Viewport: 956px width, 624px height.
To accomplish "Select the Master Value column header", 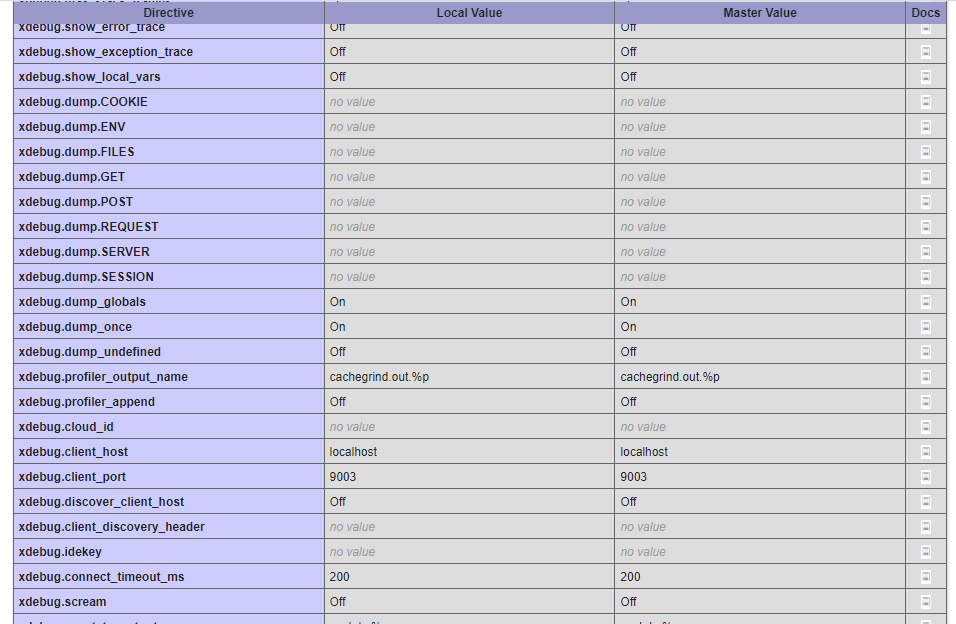I will [x=758, y=12].
